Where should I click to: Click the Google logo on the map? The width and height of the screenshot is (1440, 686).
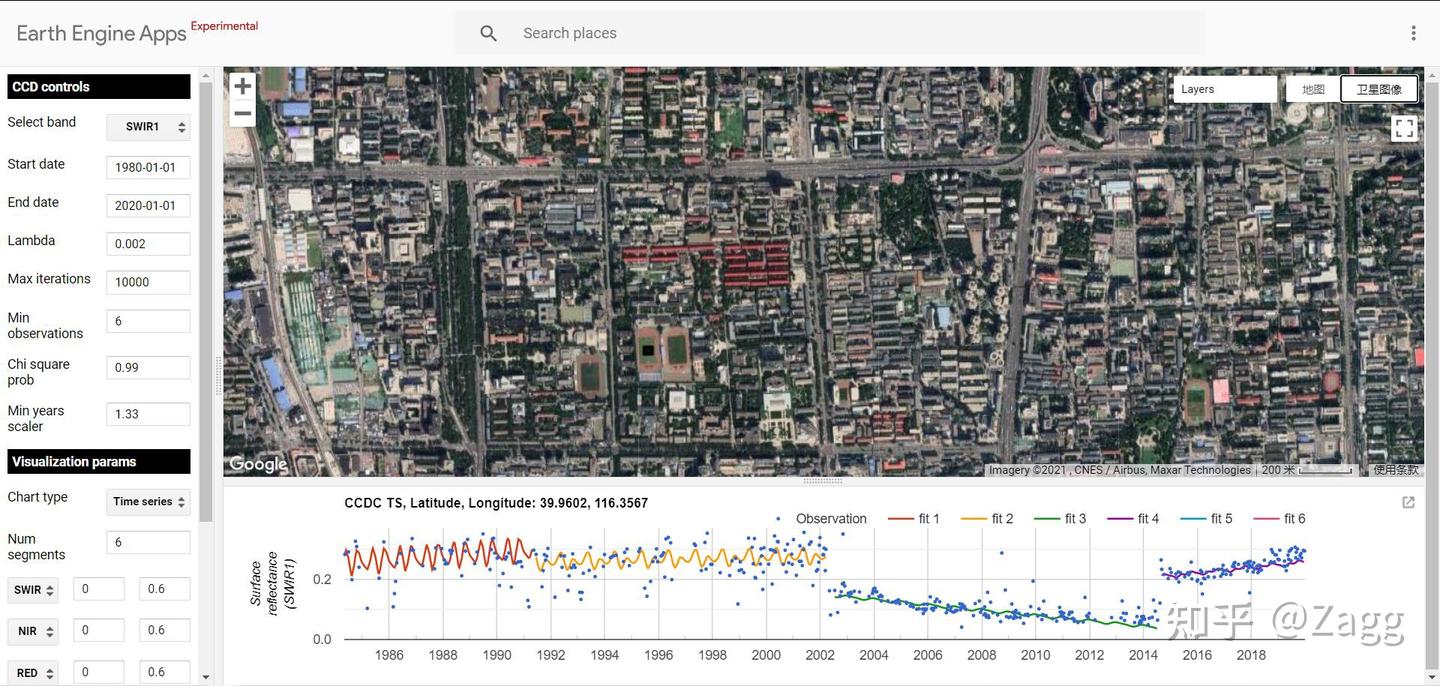click(x=257, y=463)
